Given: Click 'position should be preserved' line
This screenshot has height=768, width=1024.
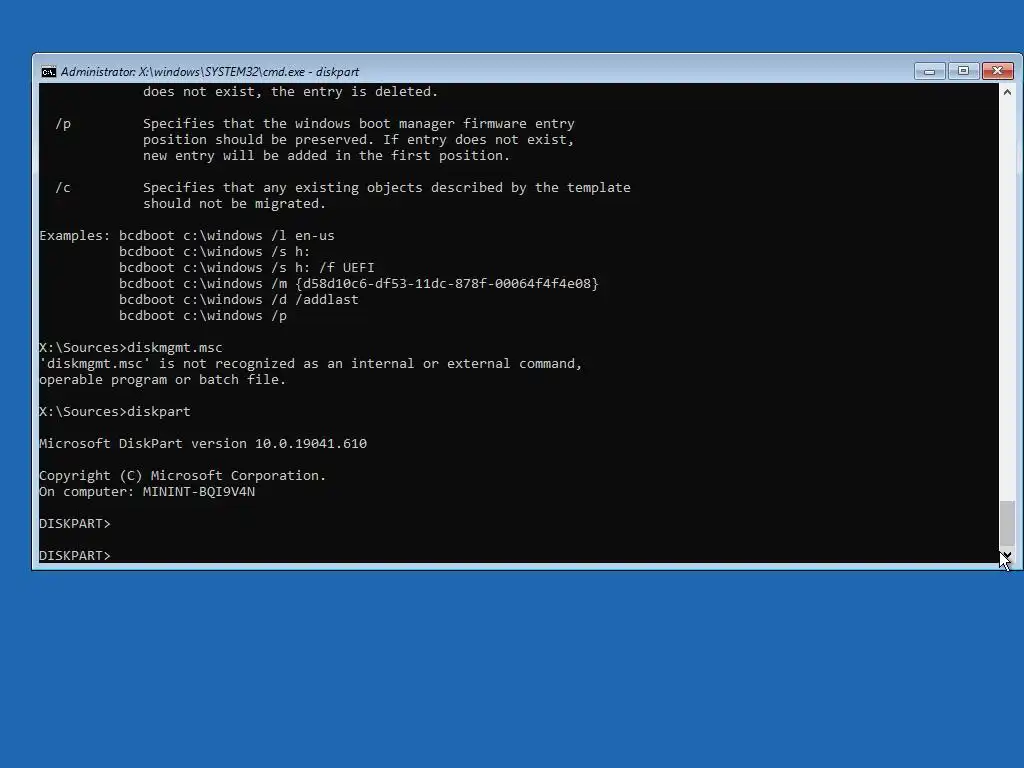Looking at the screenshot, I should pos(359,140).
